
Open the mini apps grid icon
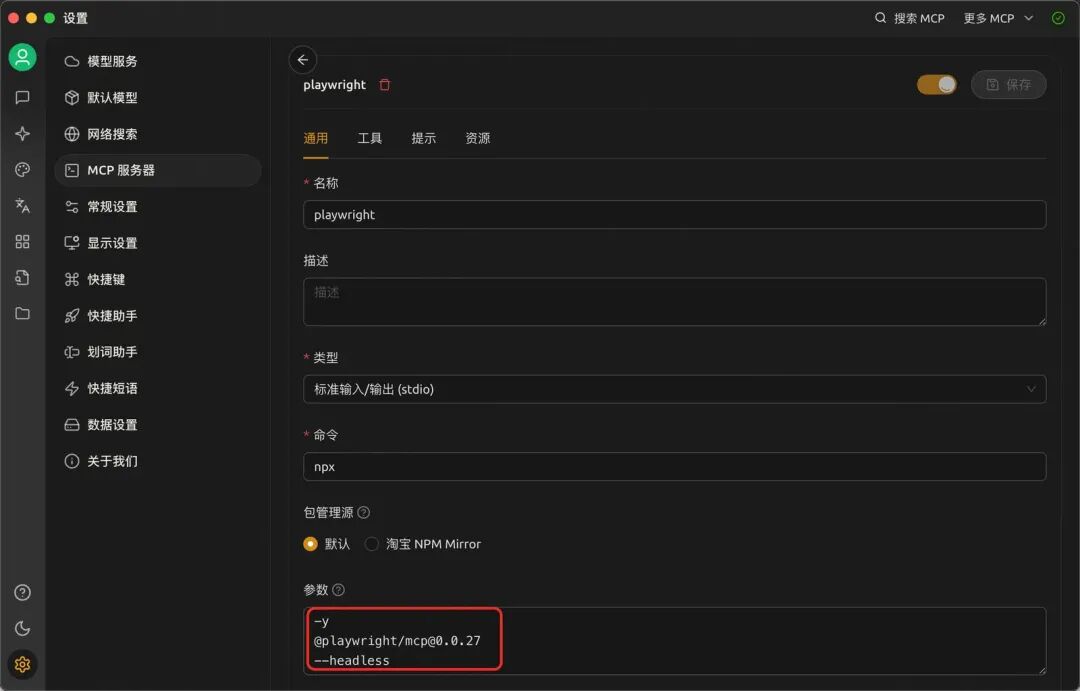[x=22, y=242]
